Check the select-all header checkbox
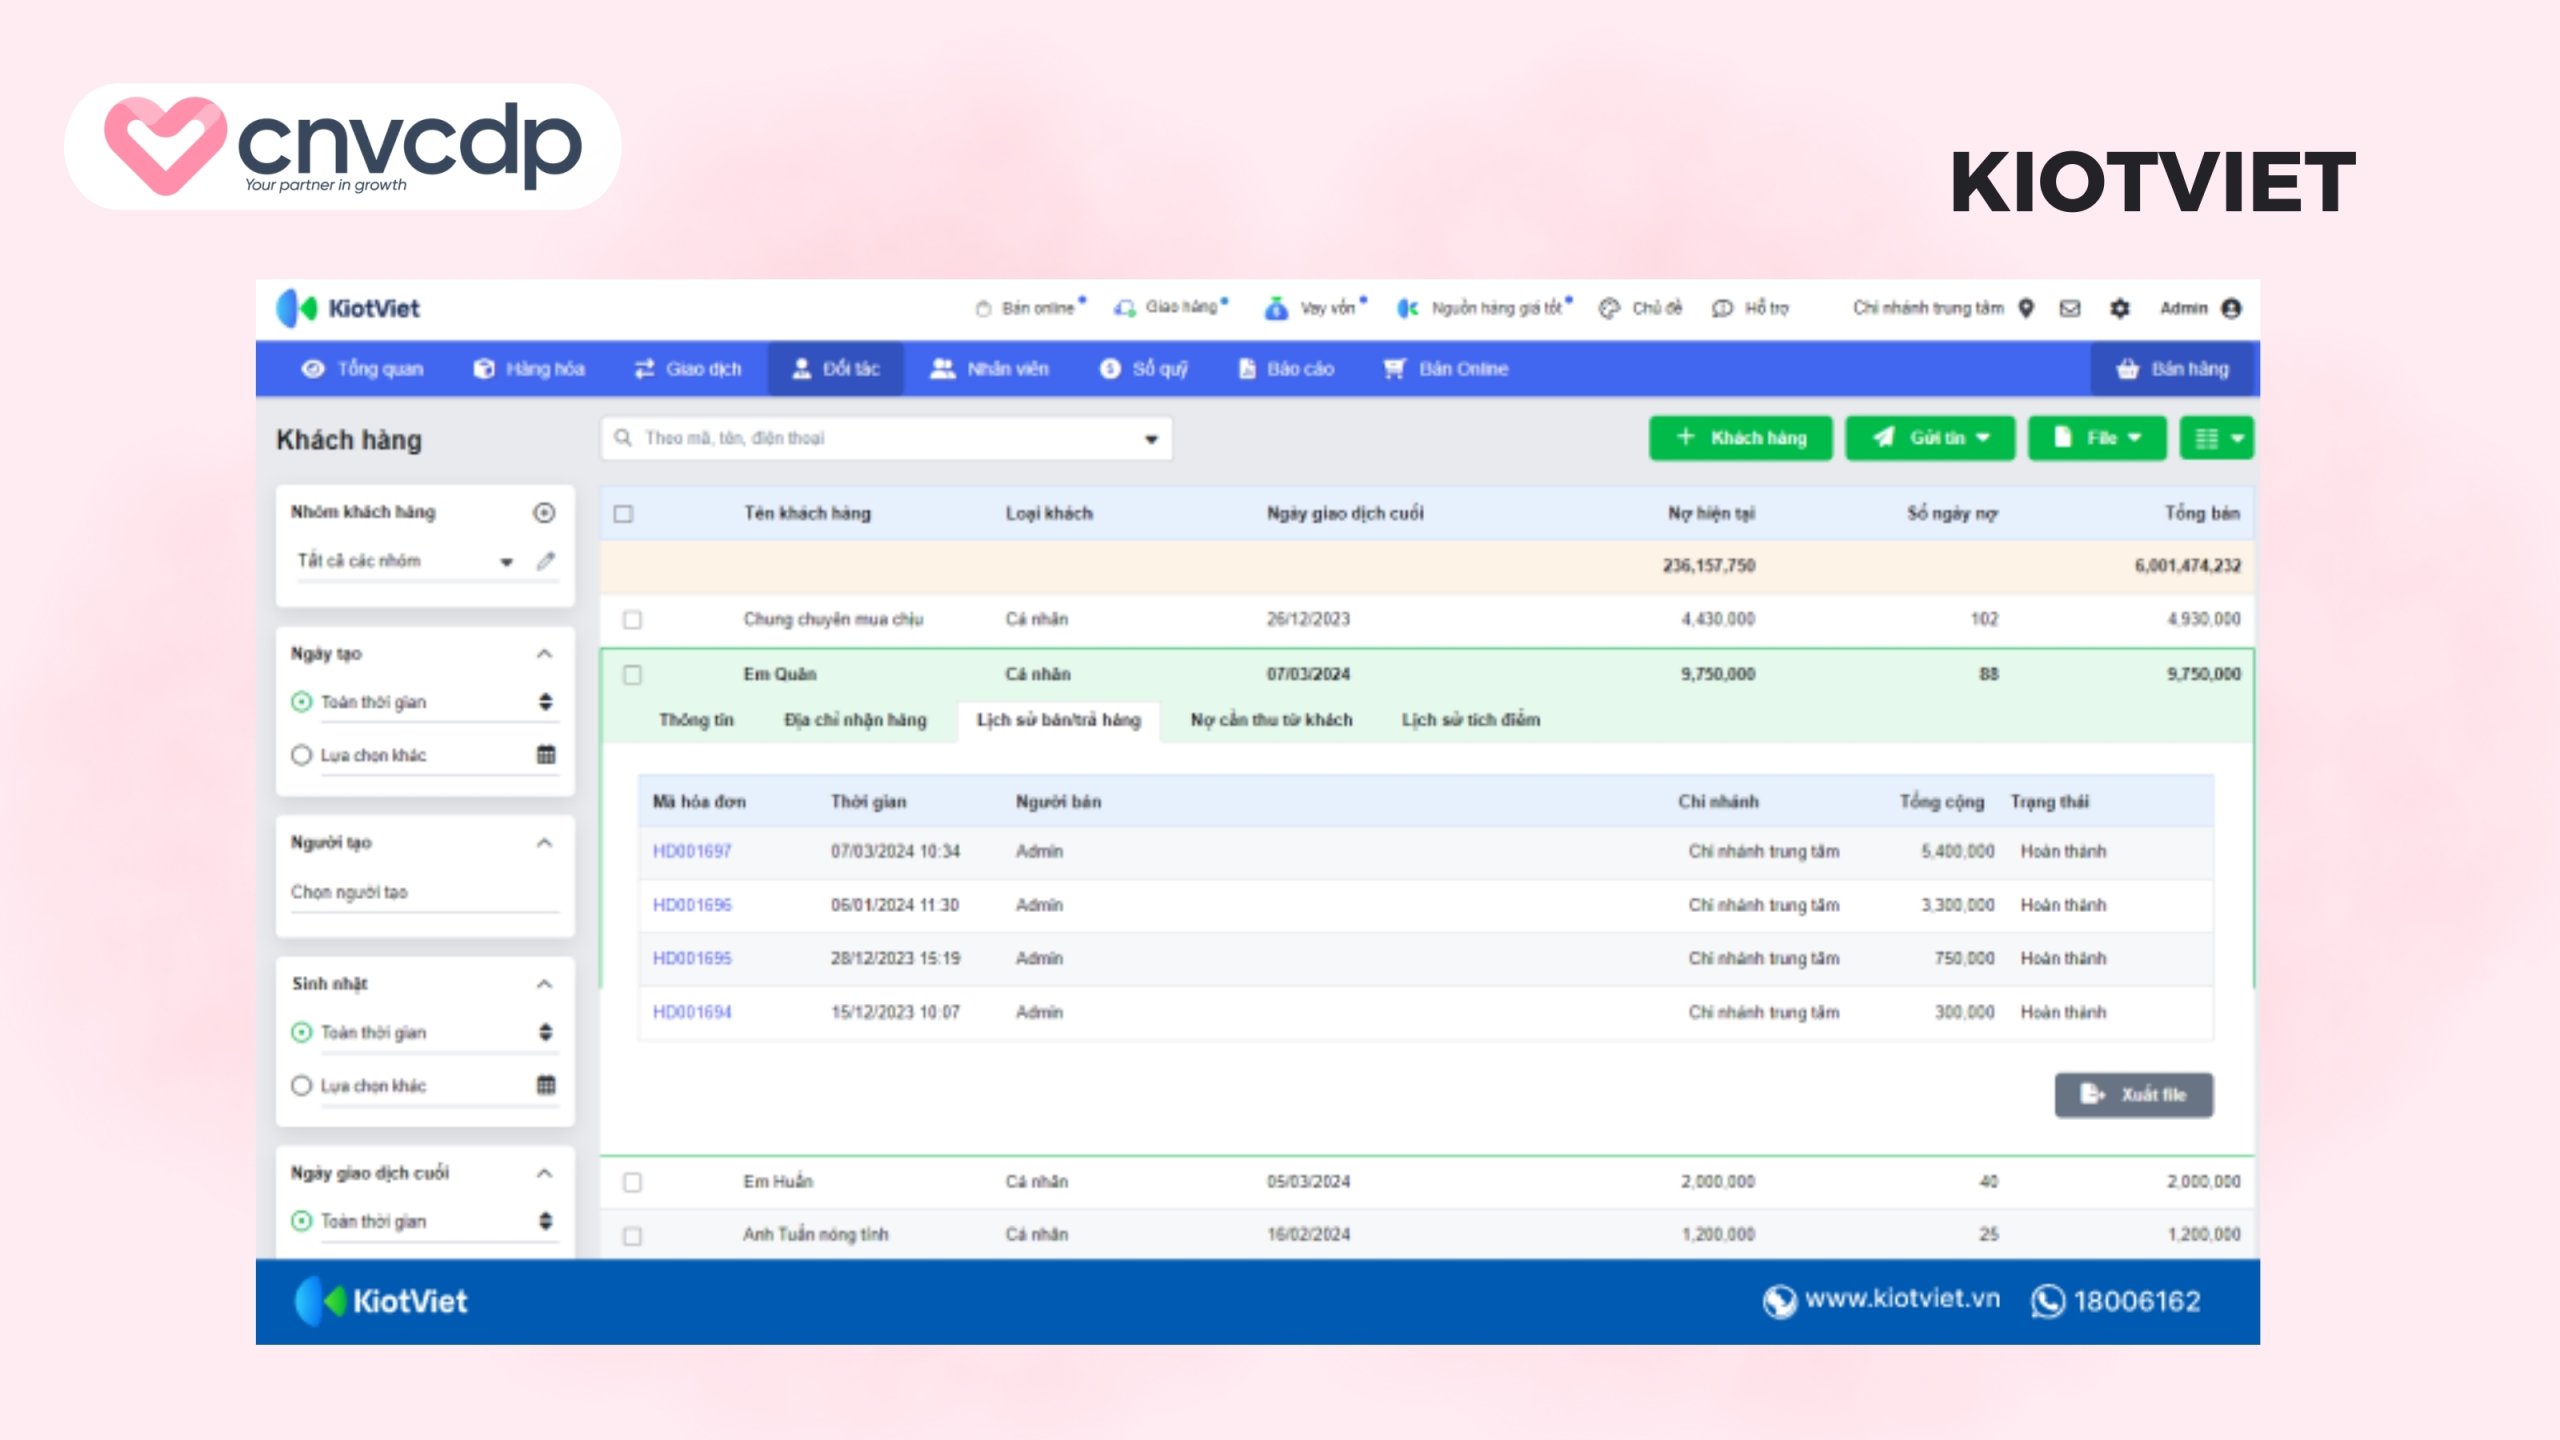 coord(624,514)
